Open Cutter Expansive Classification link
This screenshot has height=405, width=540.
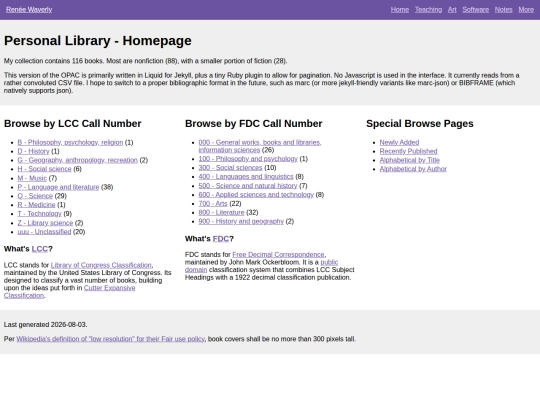110,288
